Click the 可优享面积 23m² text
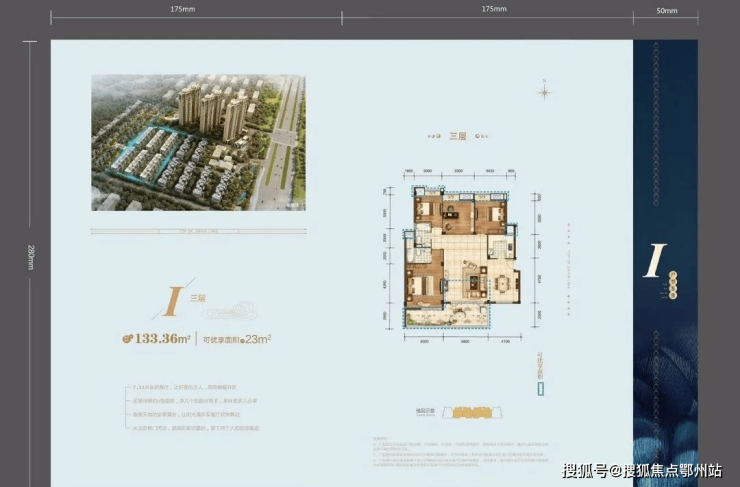This screenshot has height=487, width=740. (x=237, y=339)
